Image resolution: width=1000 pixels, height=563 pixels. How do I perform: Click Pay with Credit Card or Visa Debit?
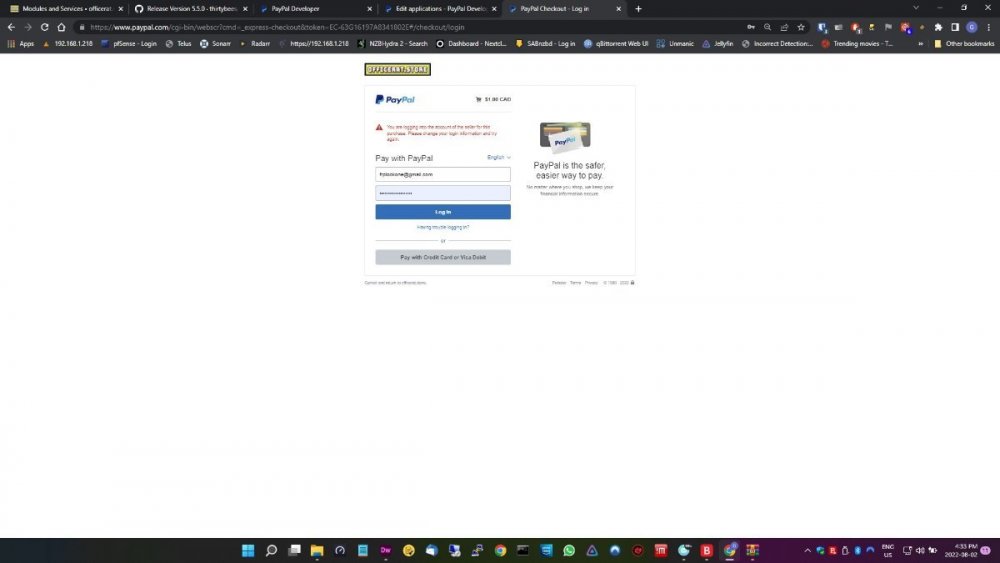coord(443,257)
